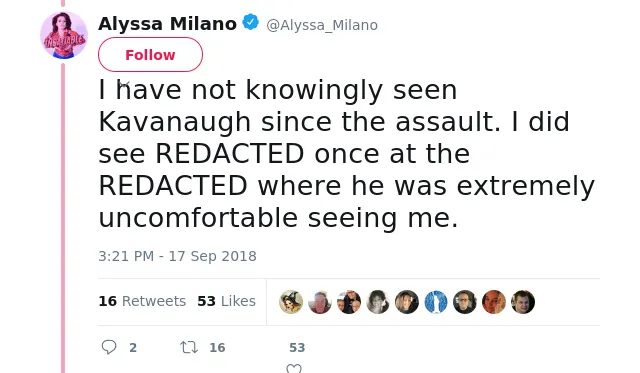The height and width of the screenshot is (373, 640).
Task: Click the reply count 2
Action: [x=133, y=348]
